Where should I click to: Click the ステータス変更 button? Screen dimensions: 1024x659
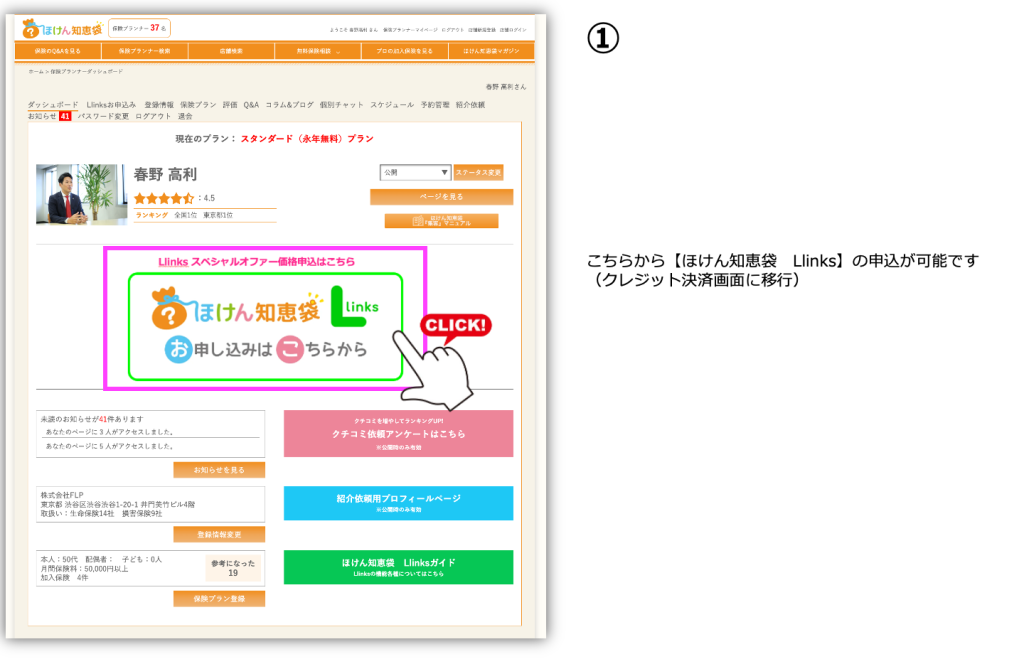pos(478,172)
